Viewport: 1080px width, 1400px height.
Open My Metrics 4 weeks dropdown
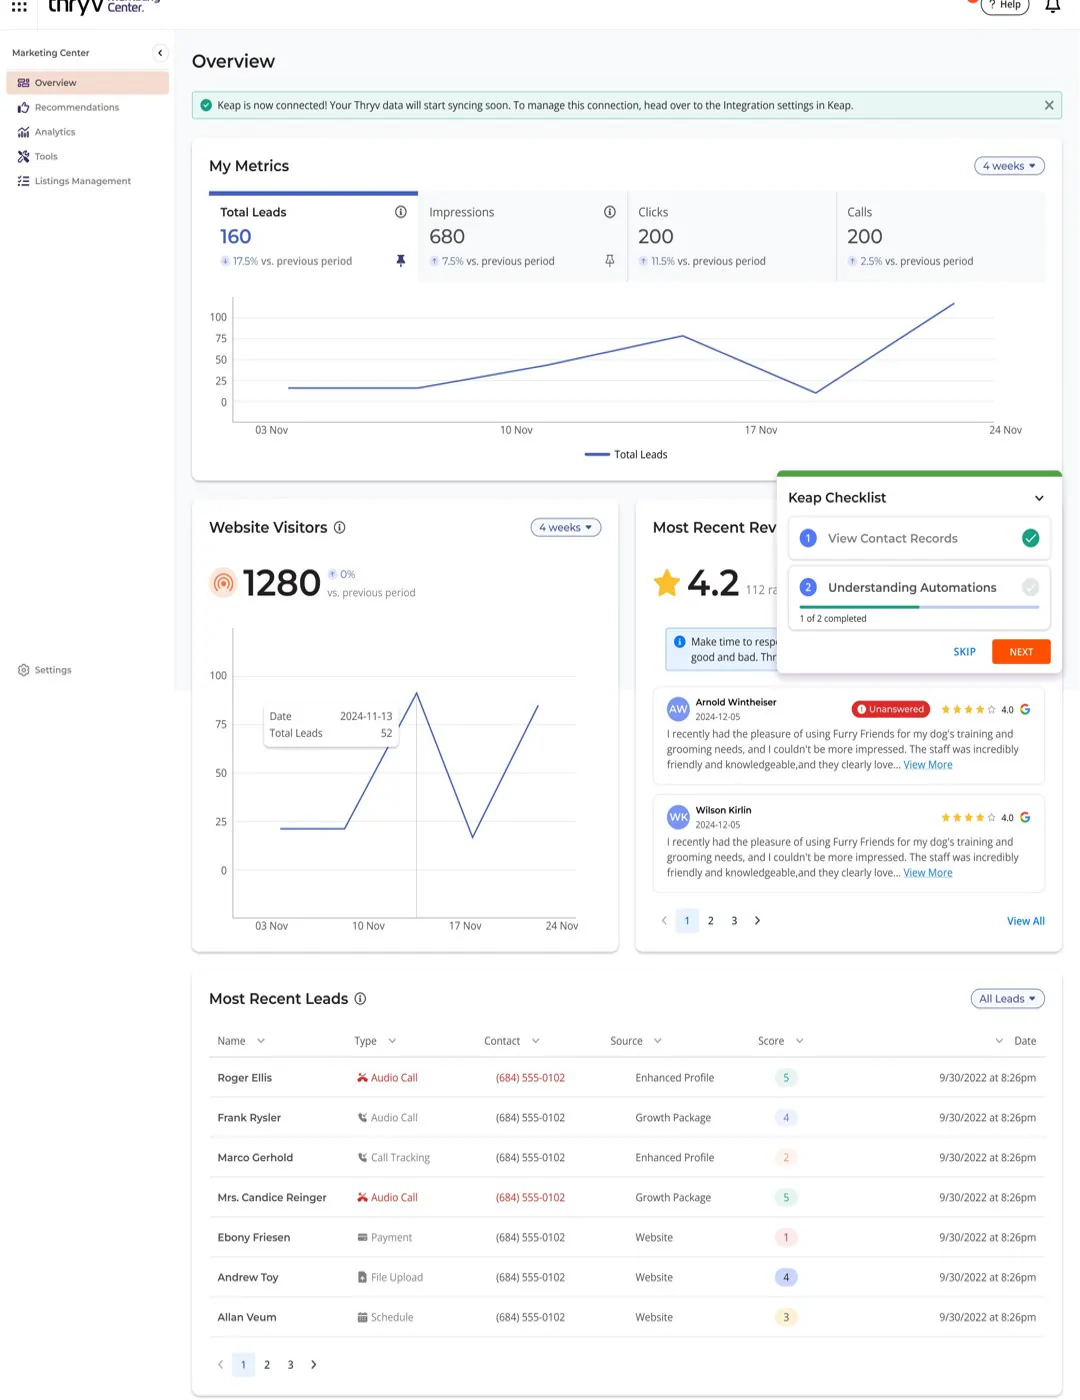click(1009, 166)
